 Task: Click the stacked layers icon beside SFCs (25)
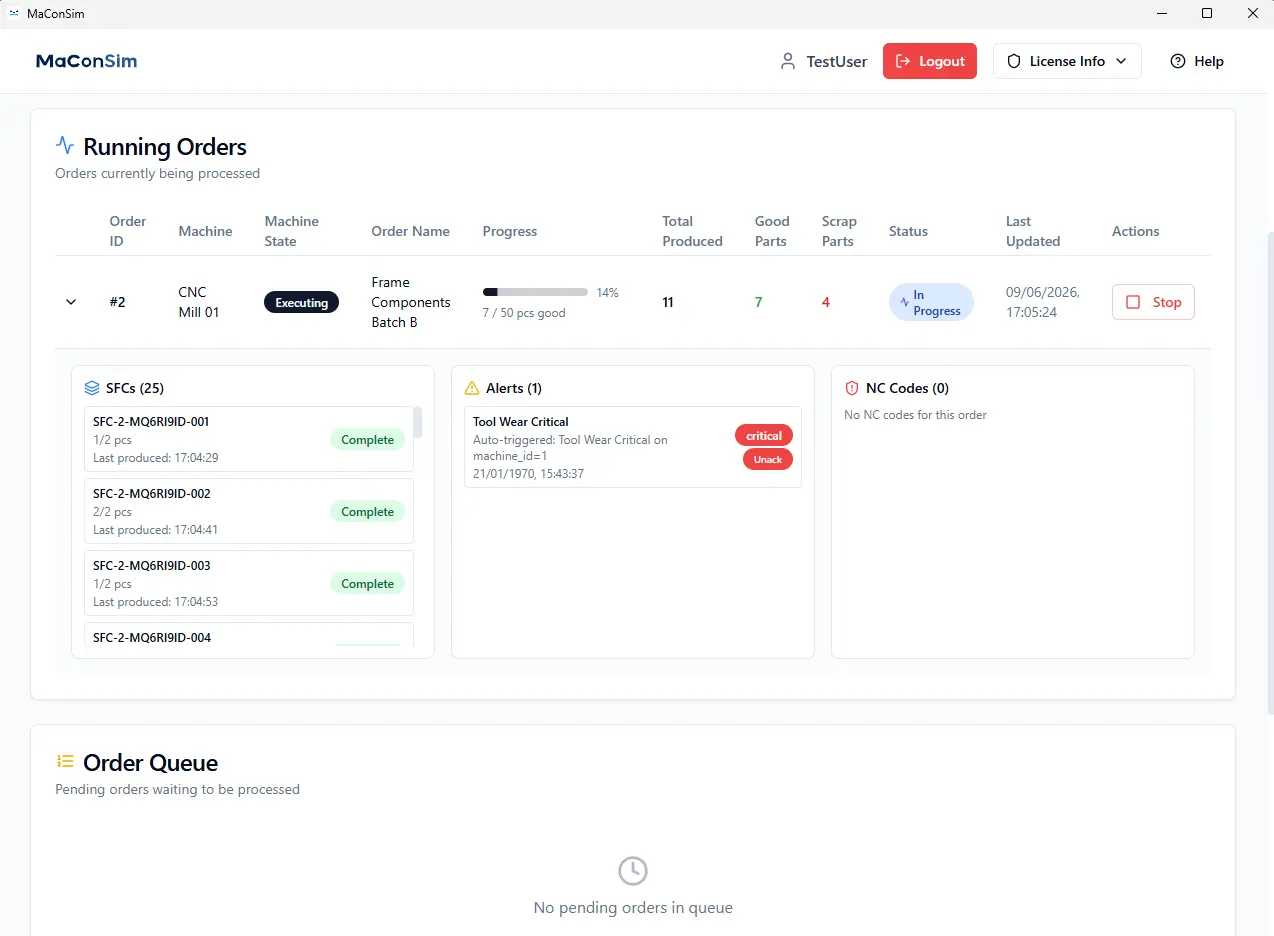click(92, 388)
